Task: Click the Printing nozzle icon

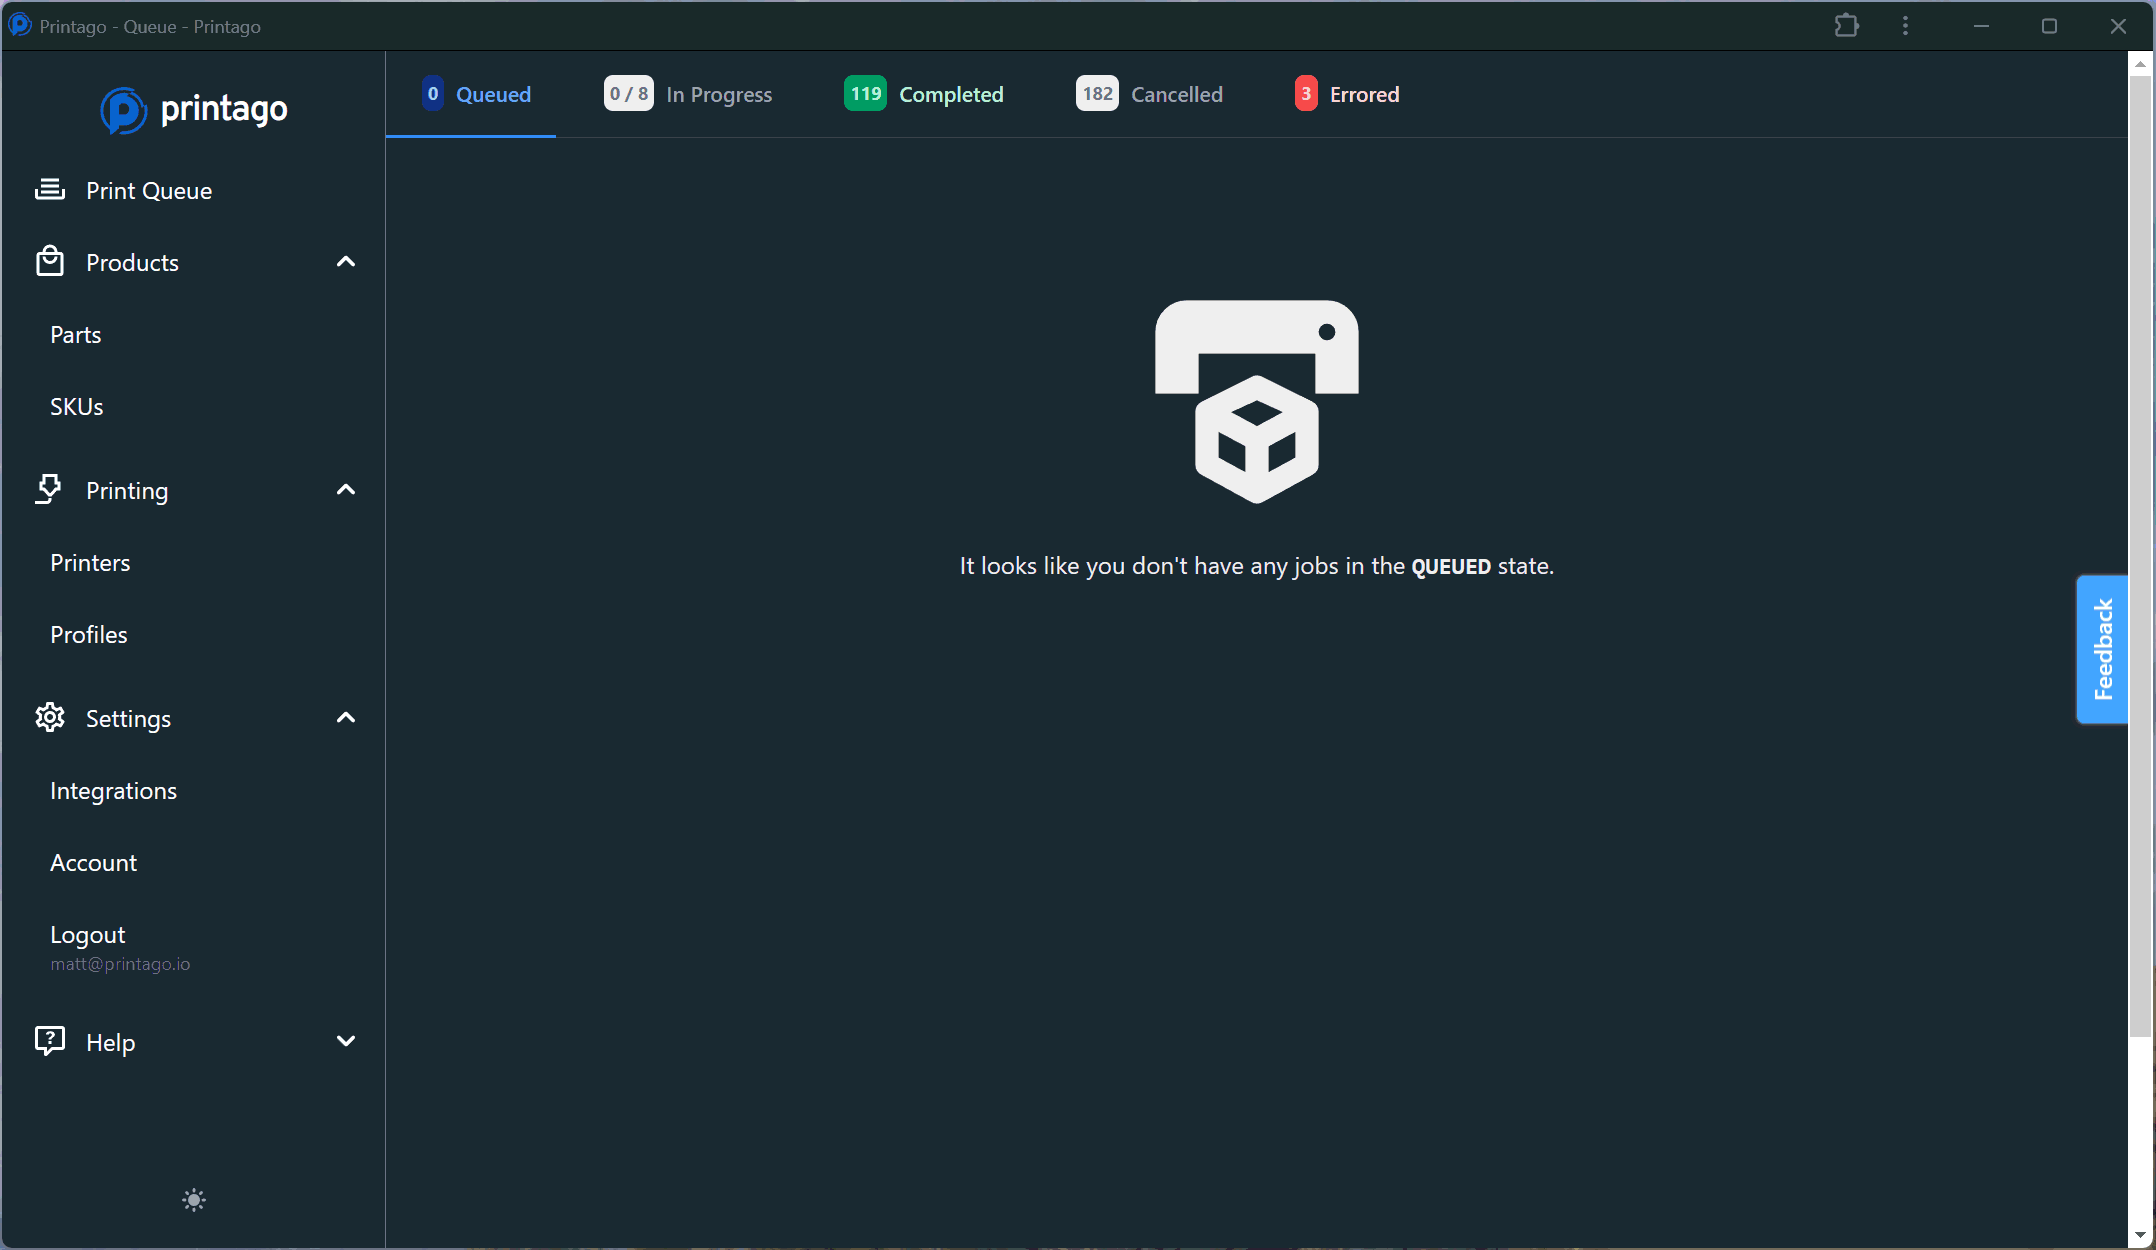Action: 49,490
